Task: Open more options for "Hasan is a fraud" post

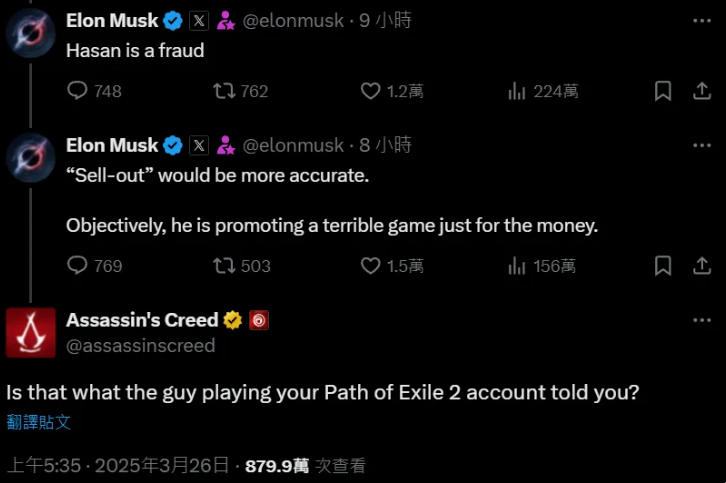Action: 701,21
